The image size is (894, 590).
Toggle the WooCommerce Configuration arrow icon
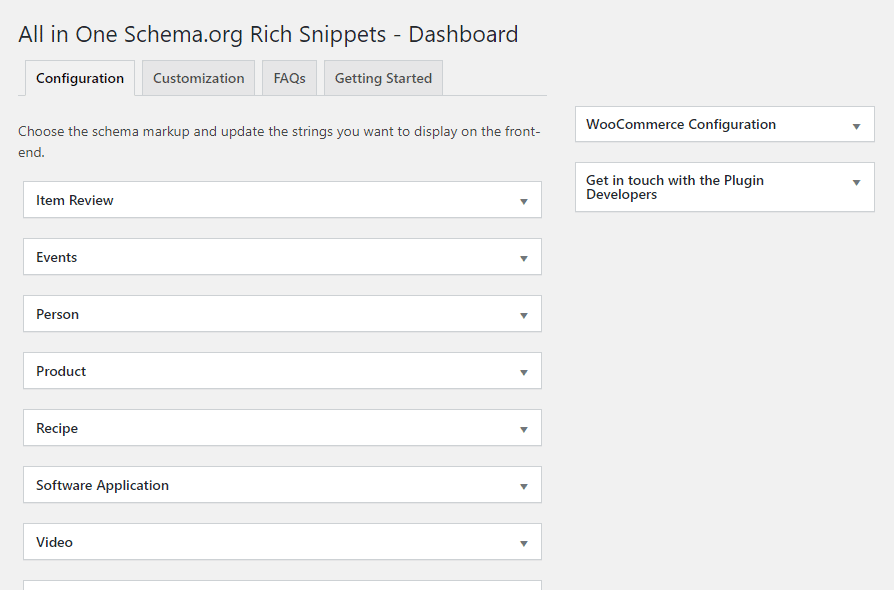[x=856, y=126]
